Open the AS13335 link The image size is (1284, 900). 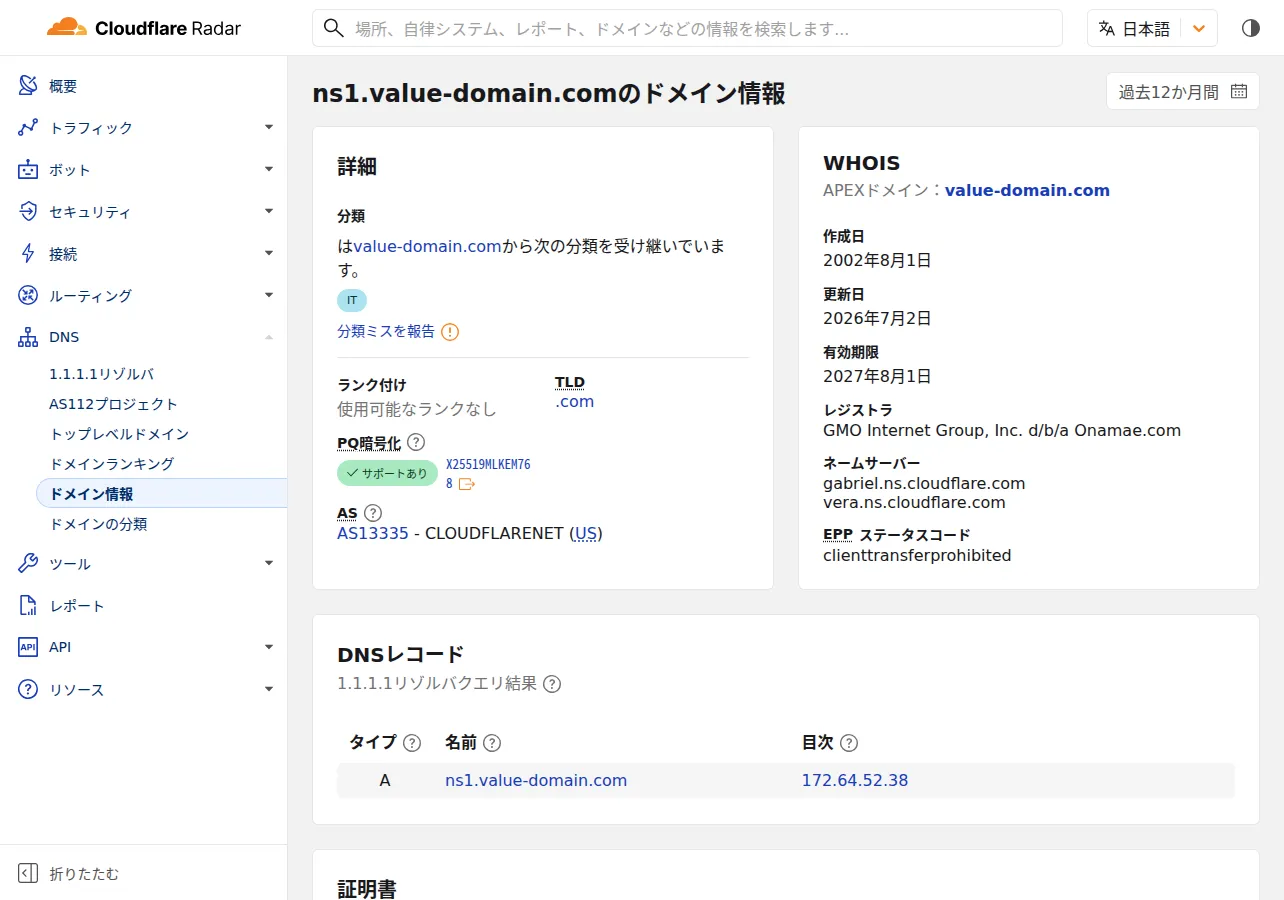point(373,534)
